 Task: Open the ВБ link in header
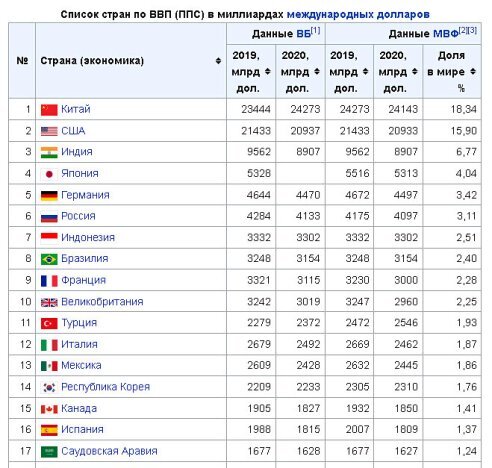(x=303, y=34)
